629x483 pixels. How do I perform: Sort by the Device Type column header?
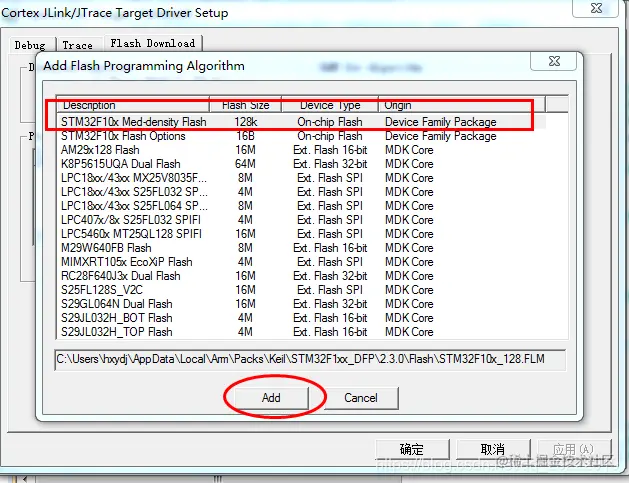pos(330,105)
